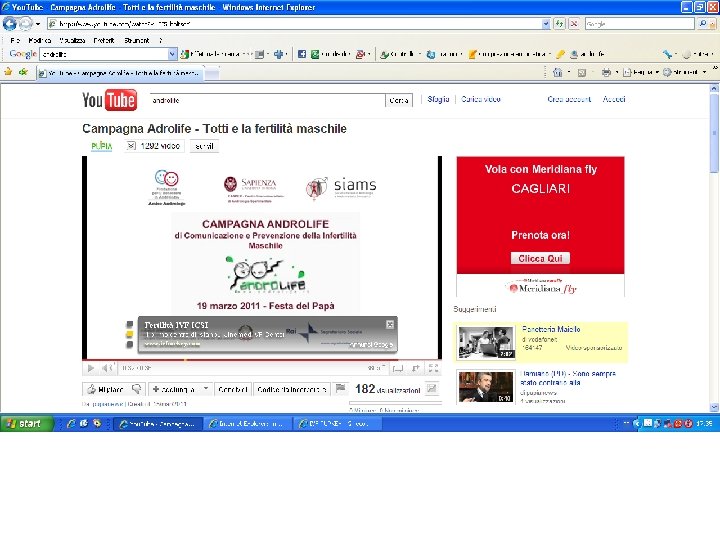Open the File menu

coord(15,40)
